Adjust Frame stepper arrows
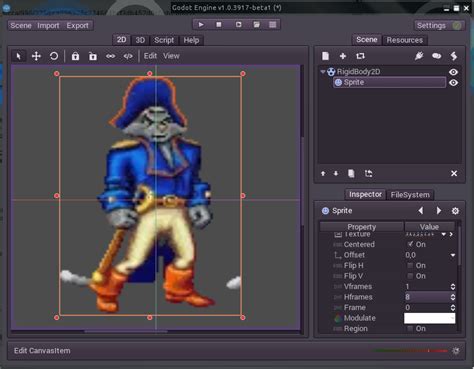Image resolution: width=474 pixels, height=369 pixels. pos(453,308)
